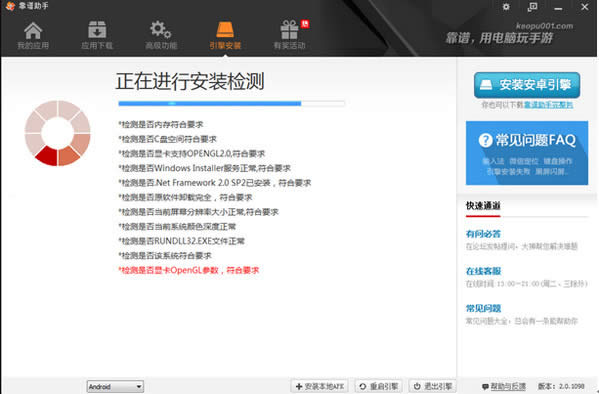
Task: Open the 有问必答 link
Action: pyautogui.click(x=483, y=234)
